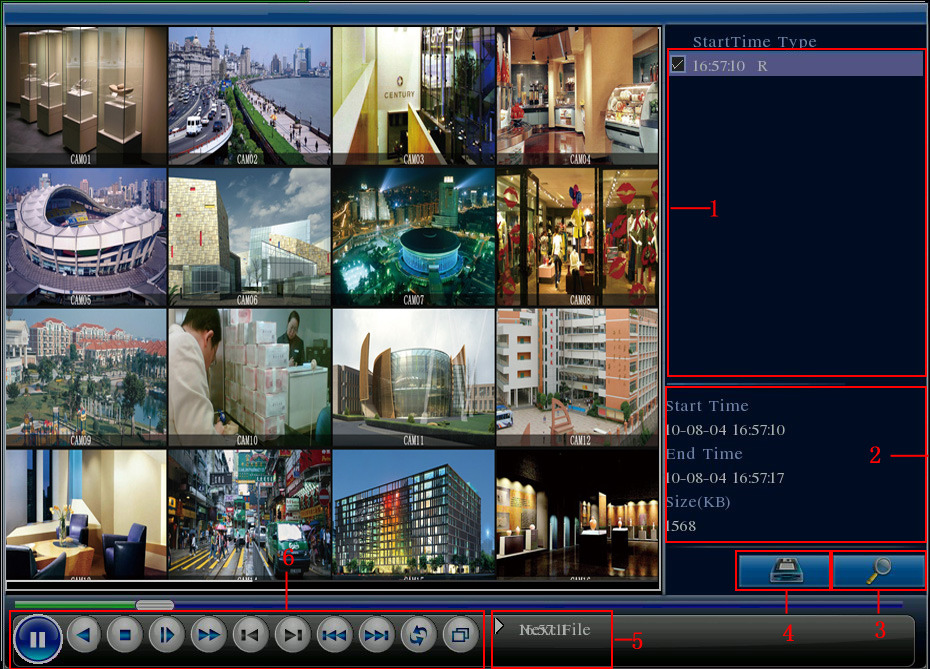Toggle the loop playback icon

point(419,635)
